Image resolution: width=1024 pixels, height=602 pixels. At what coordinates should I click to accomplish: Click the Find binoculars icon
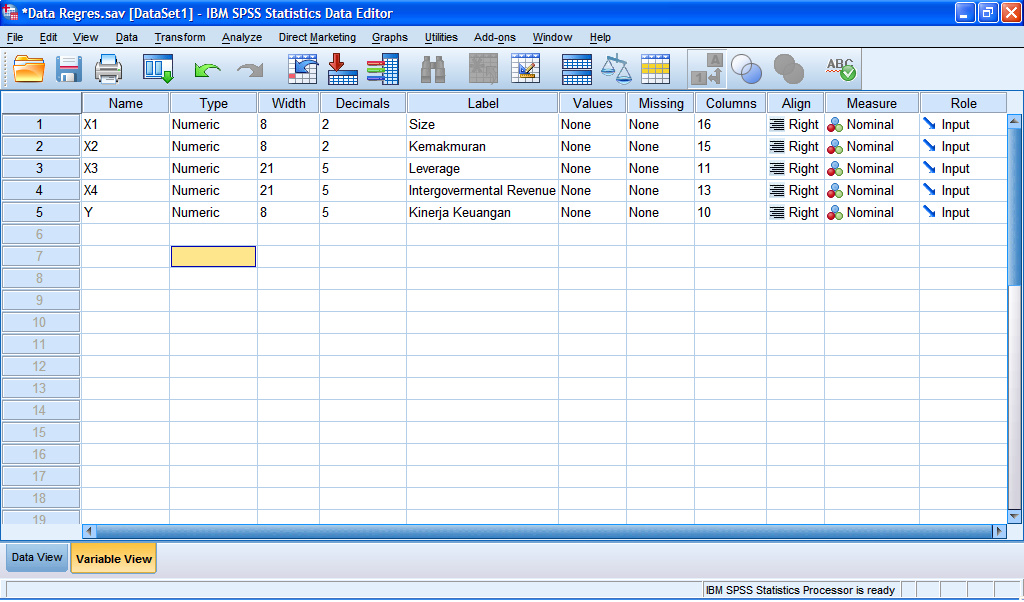[433, 69]
